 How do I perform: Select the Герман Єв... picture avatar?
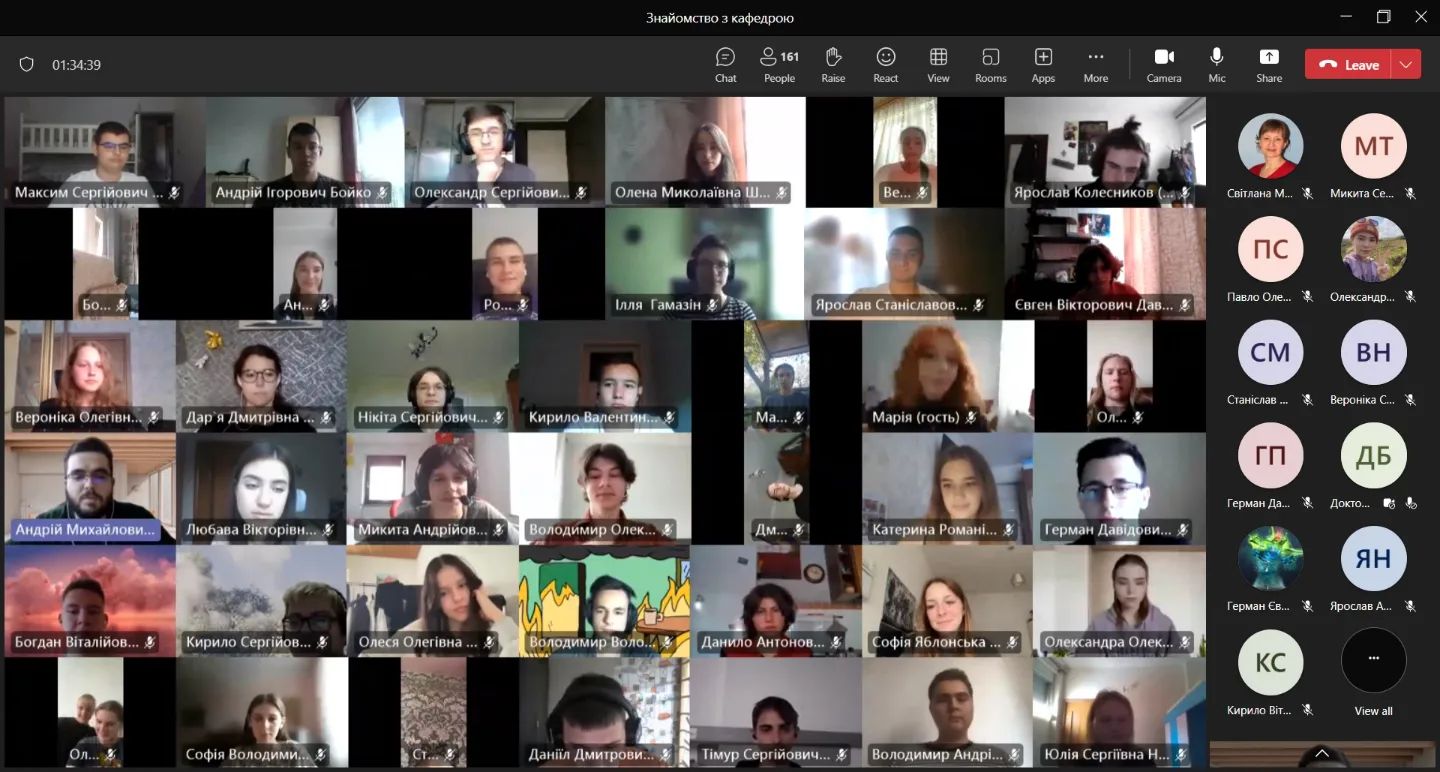[x=1271, y=558]
